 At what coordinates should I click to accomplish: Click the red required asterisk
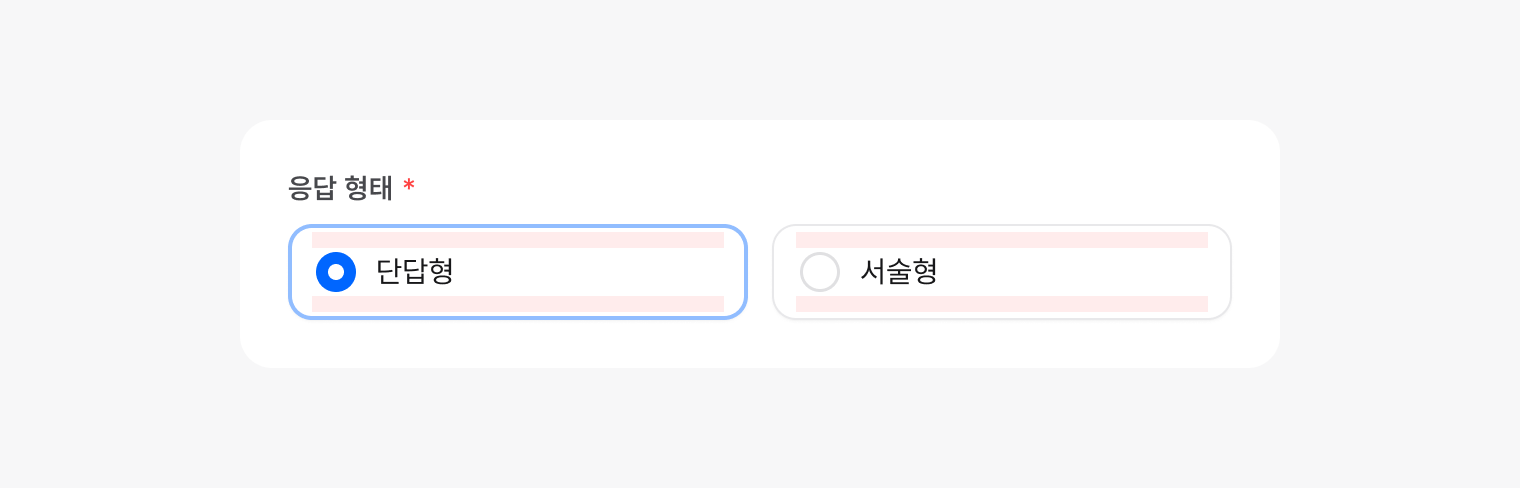409,187
